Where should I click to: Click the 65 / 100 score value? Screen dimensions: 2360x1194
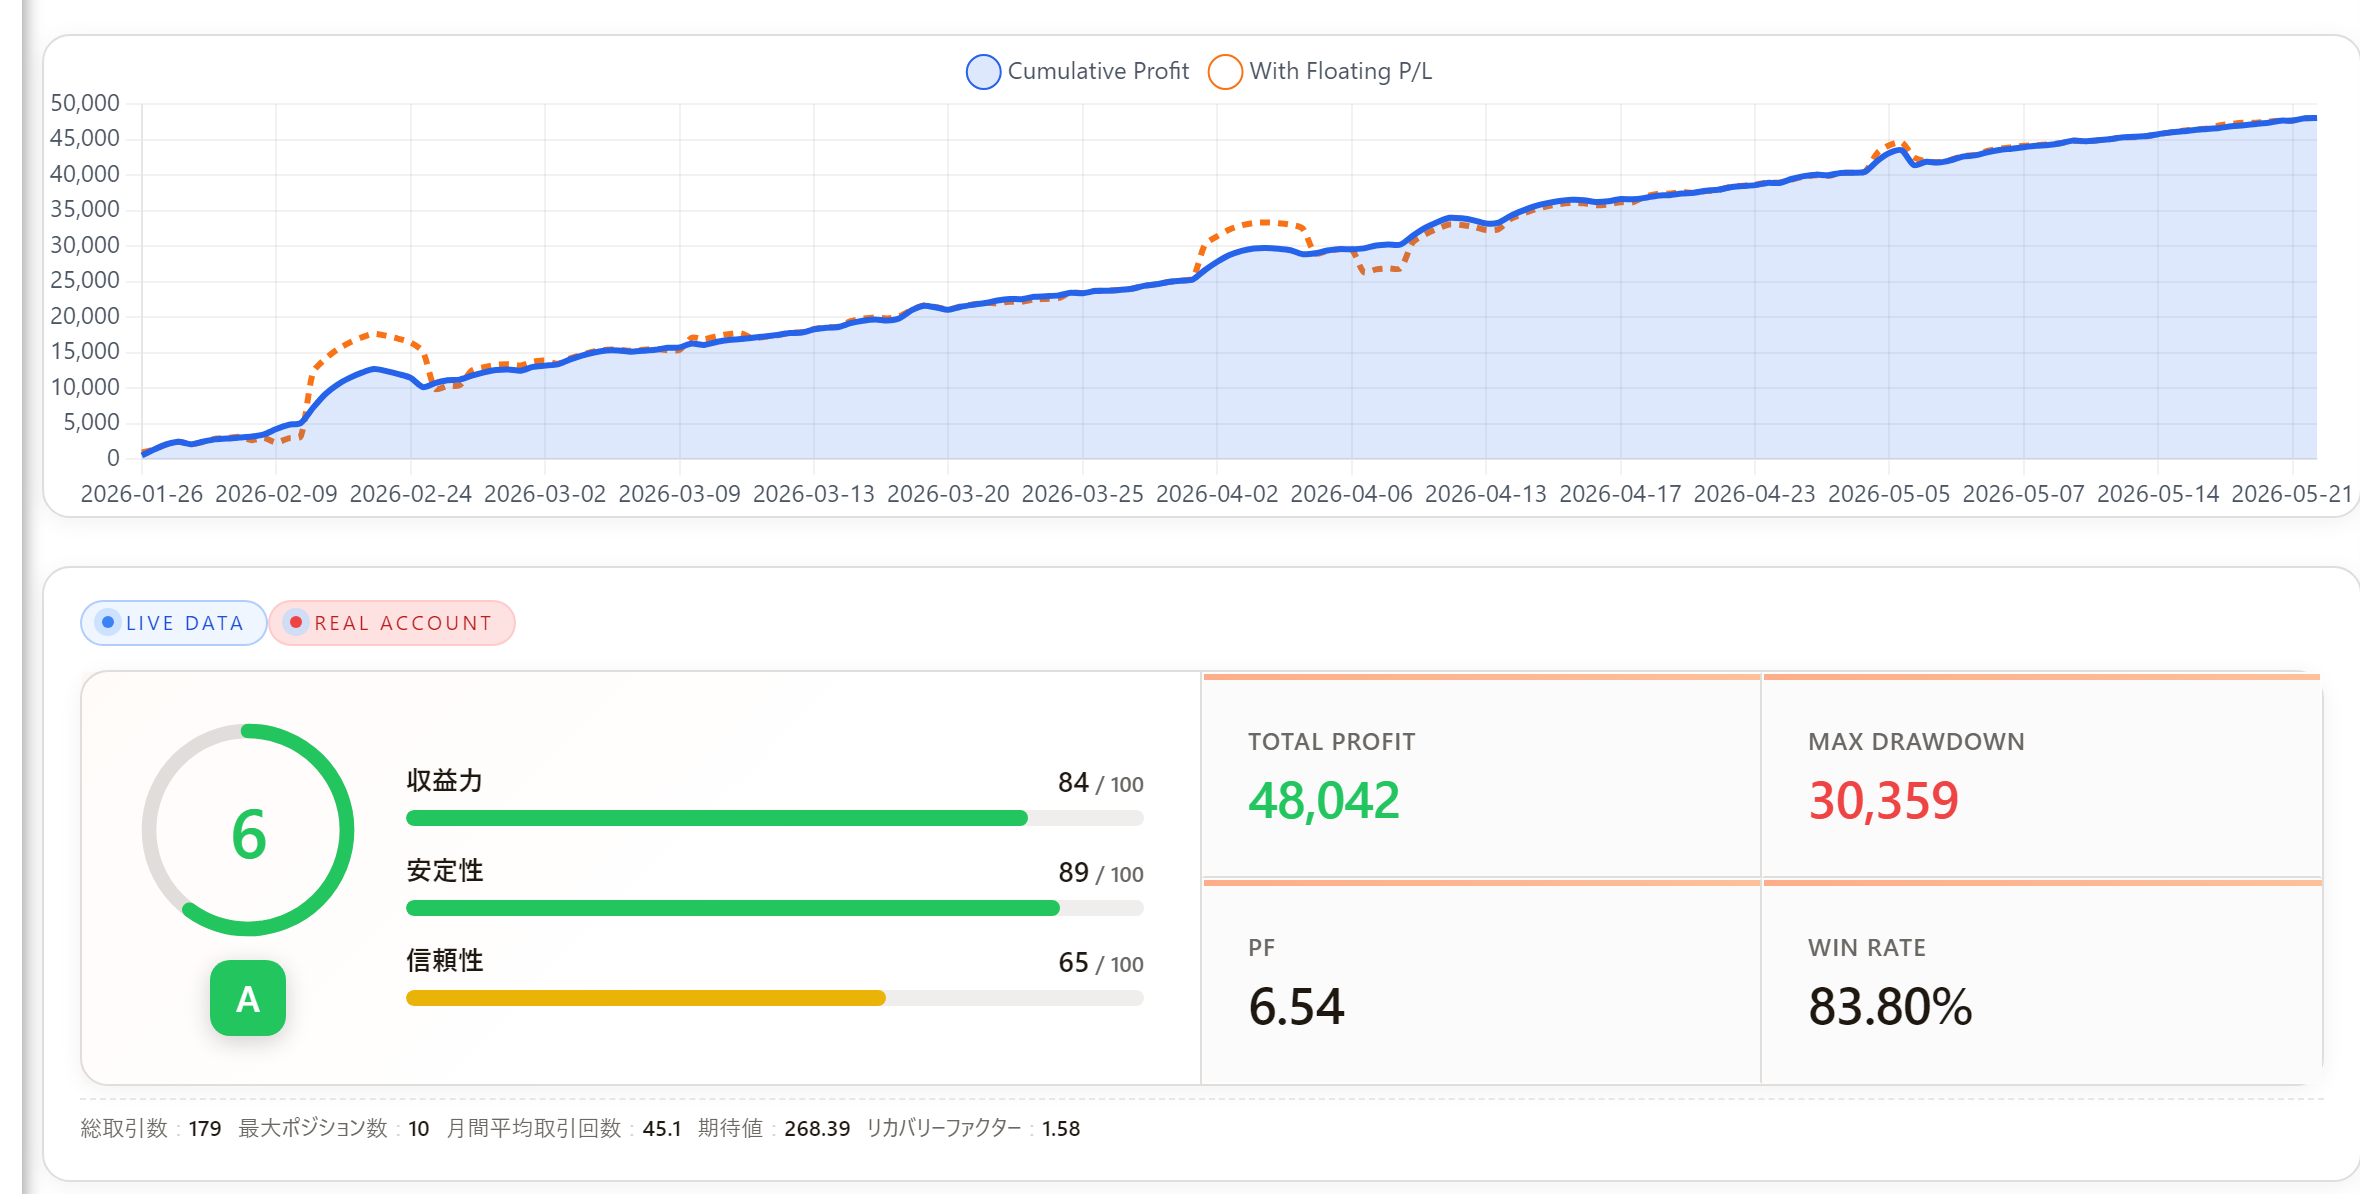click(1100, 963)
